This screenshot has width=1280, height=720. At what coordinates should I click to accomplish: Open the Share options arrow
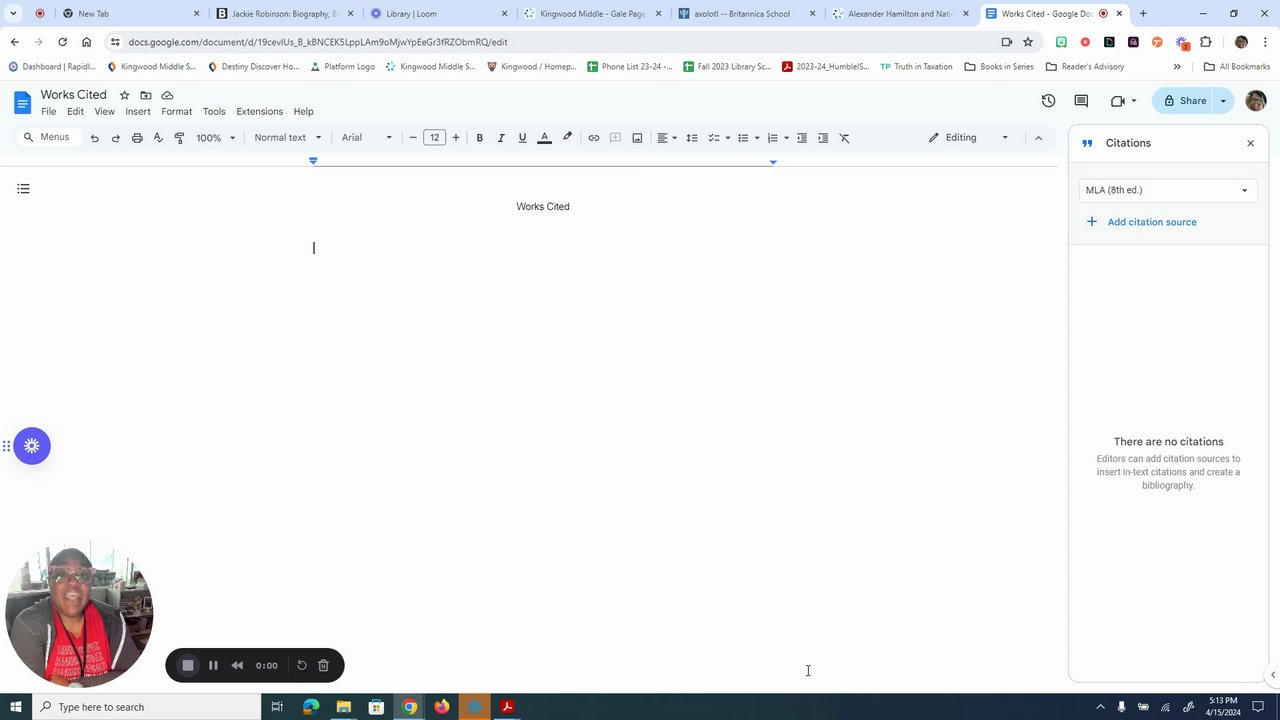pos(1223,101)
